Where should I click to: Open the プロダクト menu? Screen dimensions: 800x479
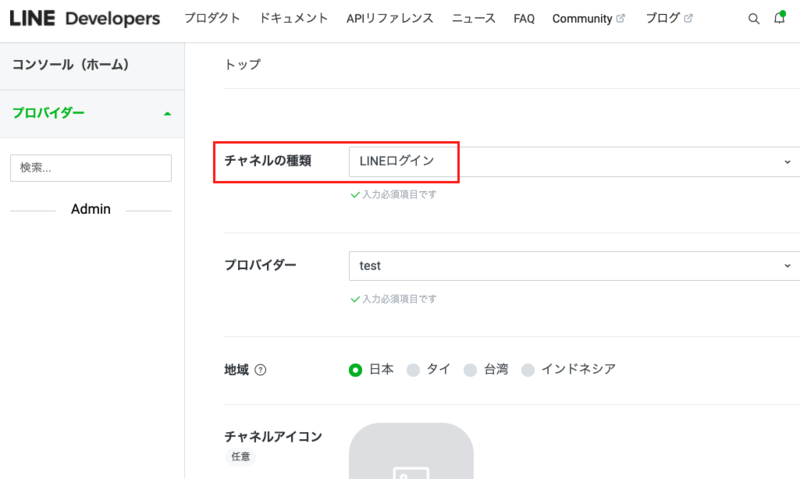pos(212,18)
